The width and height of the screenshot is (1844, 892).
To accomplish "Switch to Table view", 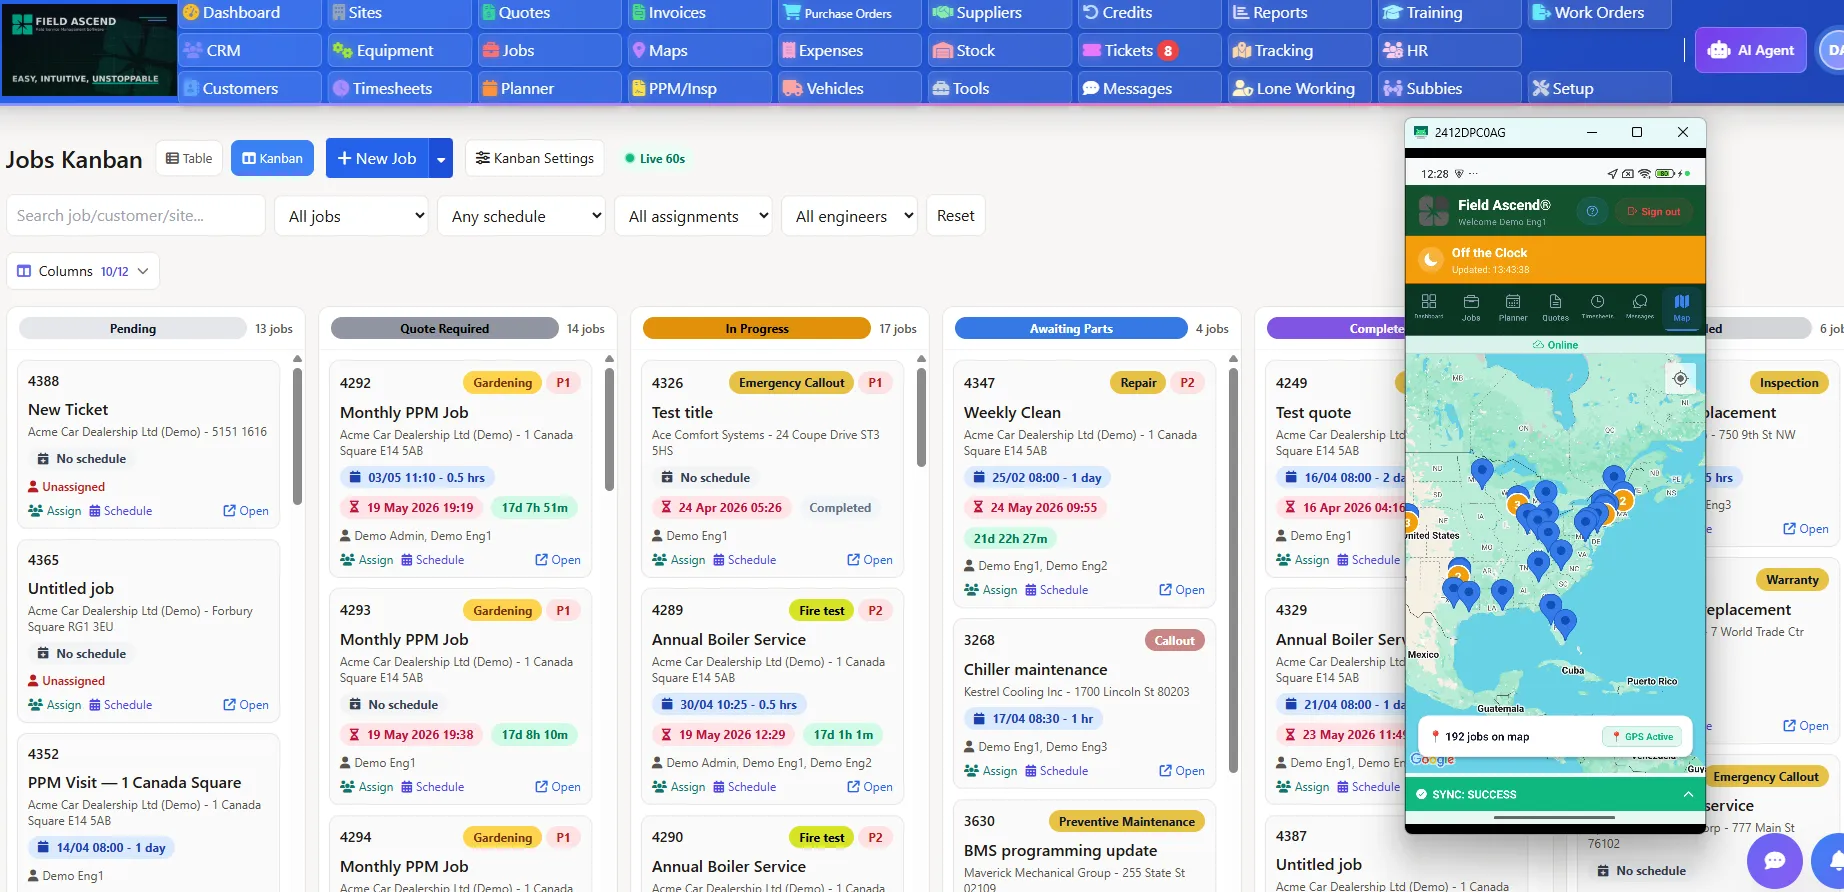I will [x=189, y=158].
